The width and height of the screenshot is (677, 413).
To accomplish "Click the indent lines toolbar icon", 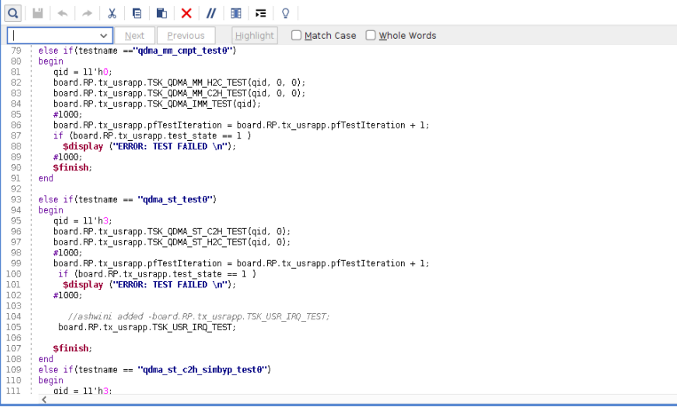I will [261, 13].
